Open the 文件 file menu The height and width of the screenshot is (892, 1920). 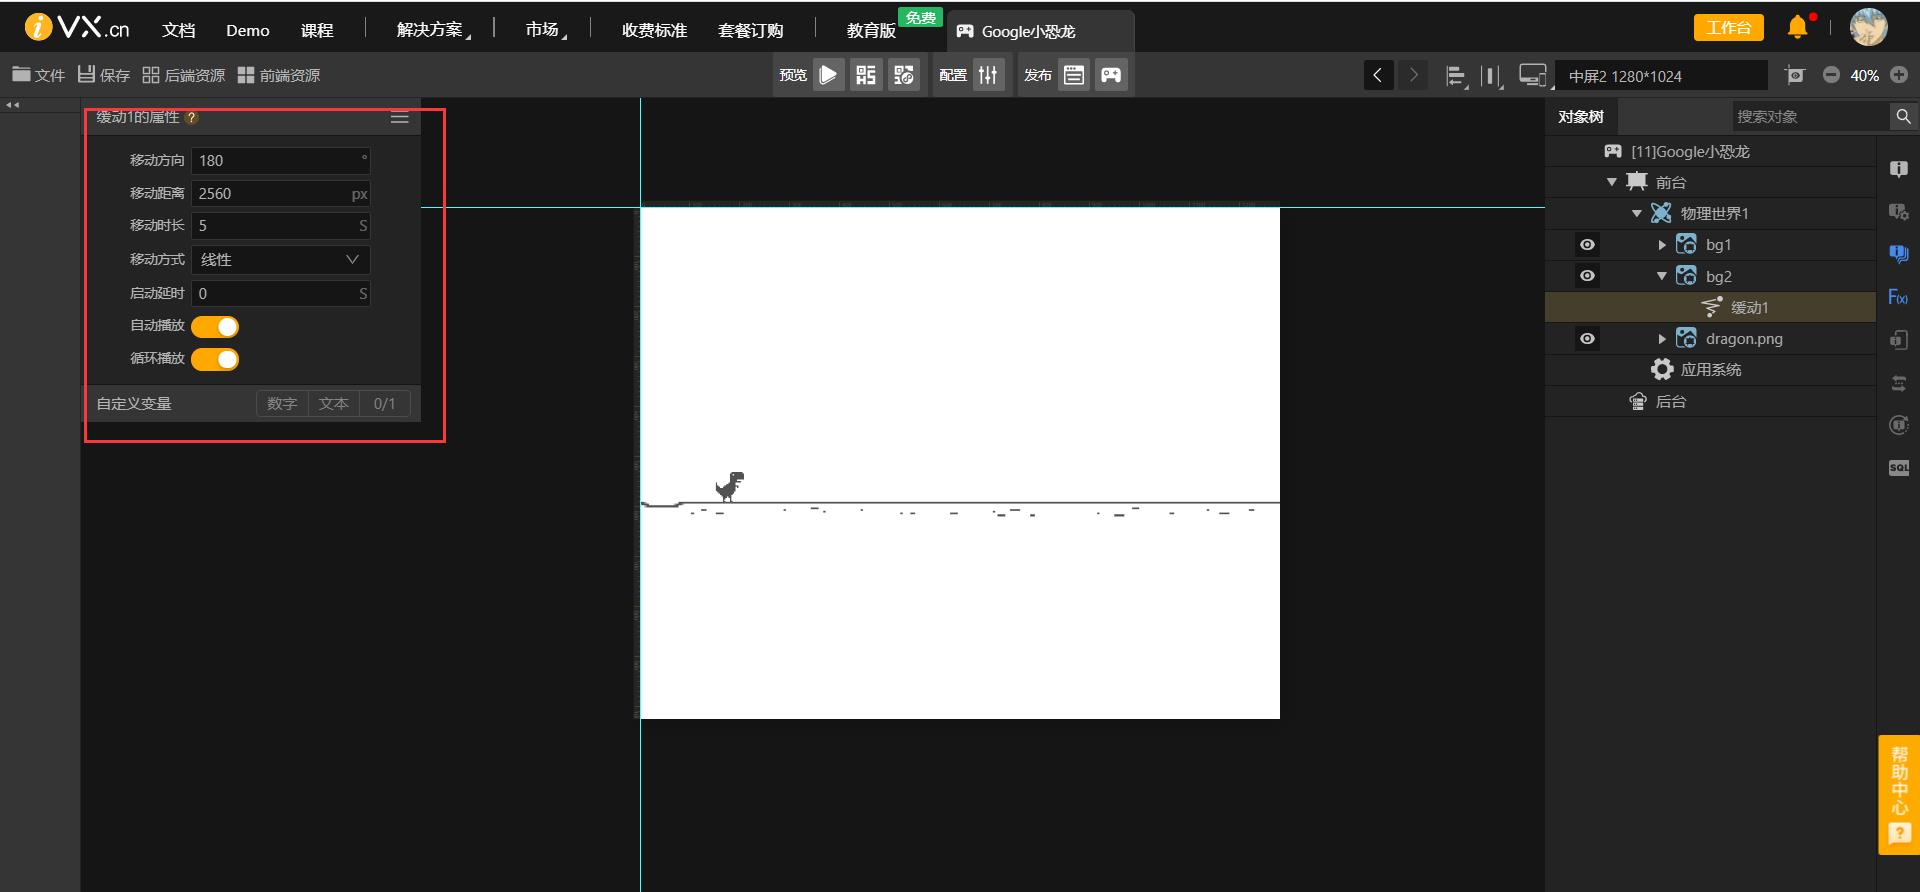coord(38,75)
